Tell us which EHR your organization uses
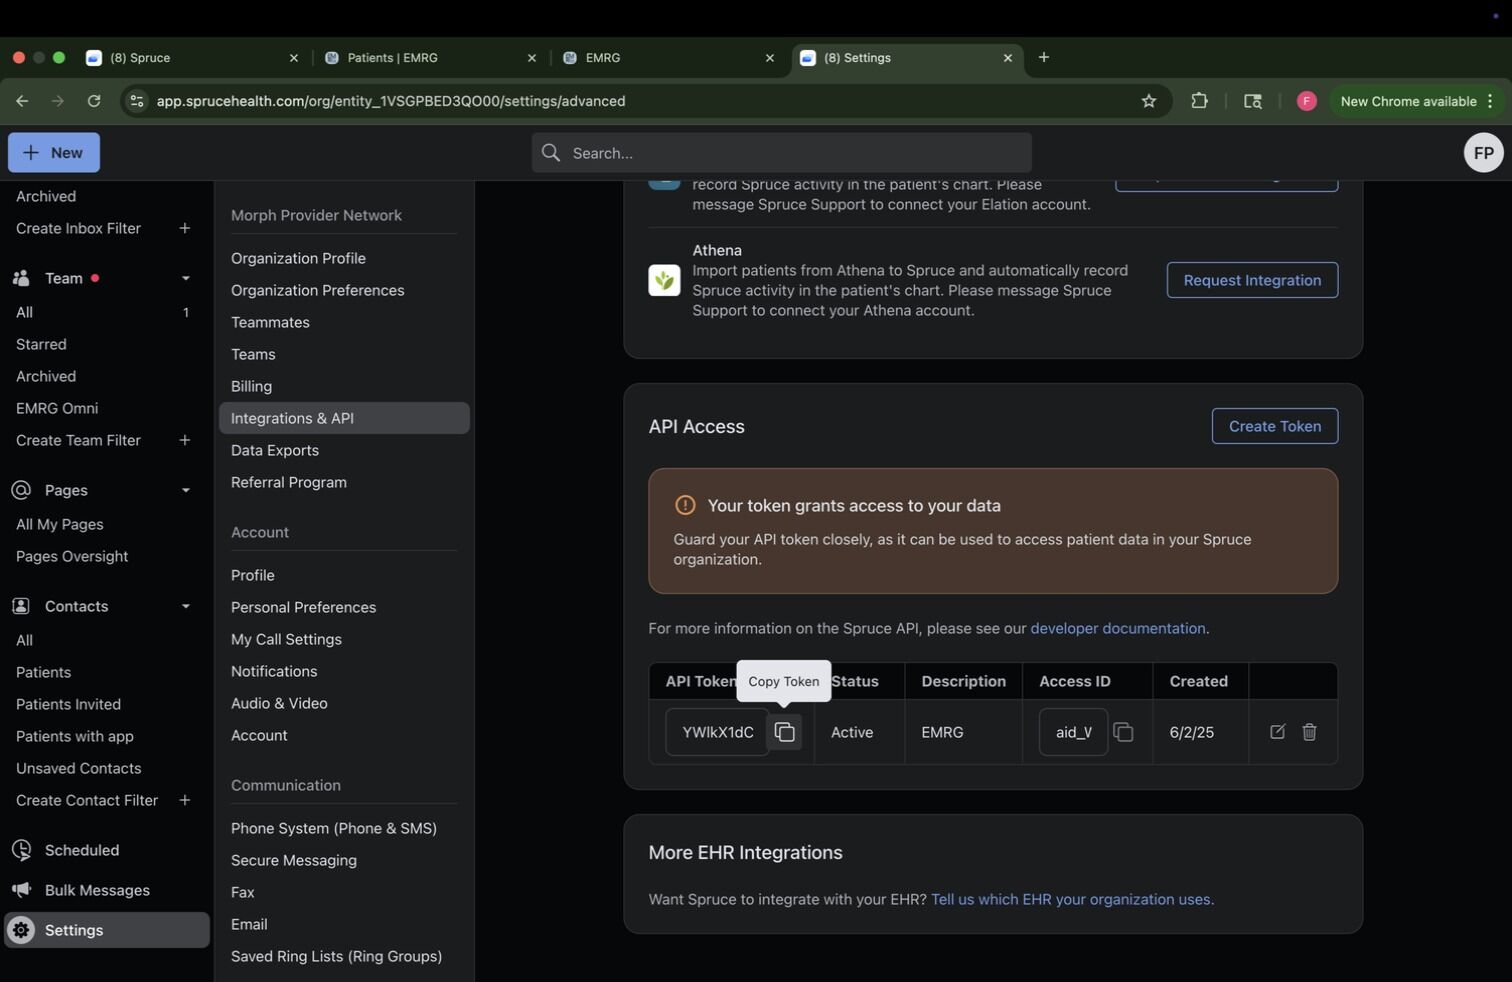Screen dimensions: 1512x982 pyautogui.click(x=1070, y=899)
